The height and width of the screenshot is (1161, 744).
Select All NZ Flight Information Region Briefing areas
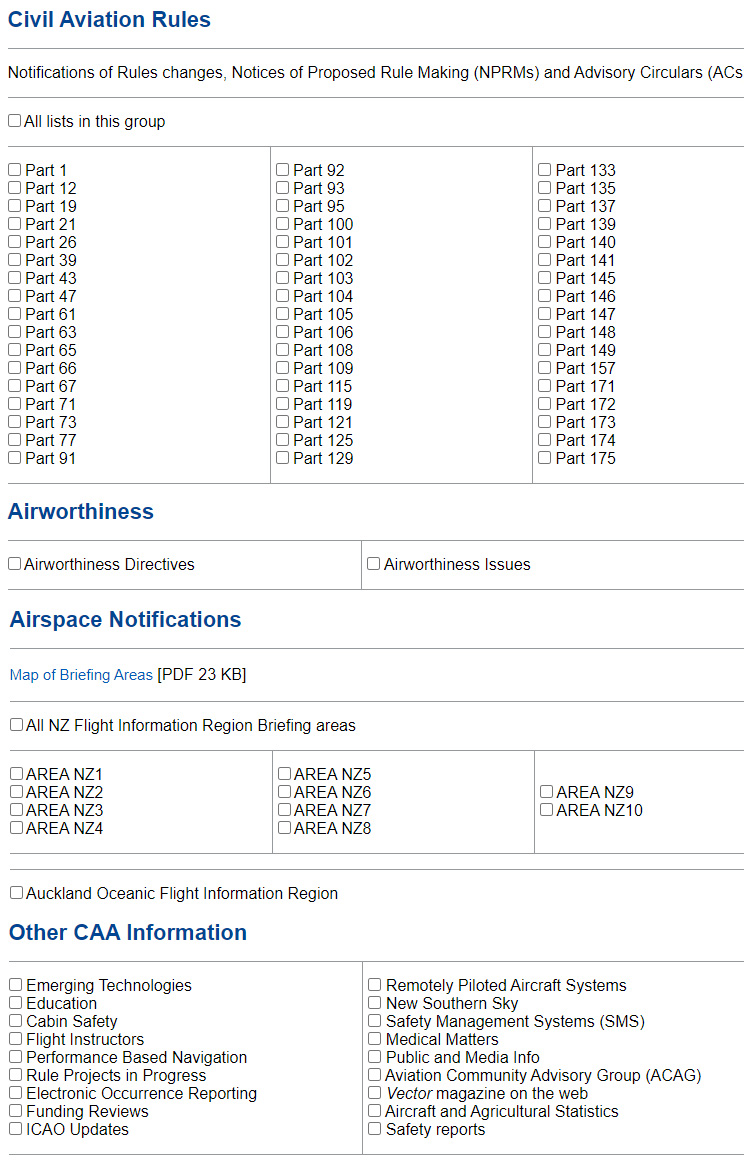[x=16, y=724]
